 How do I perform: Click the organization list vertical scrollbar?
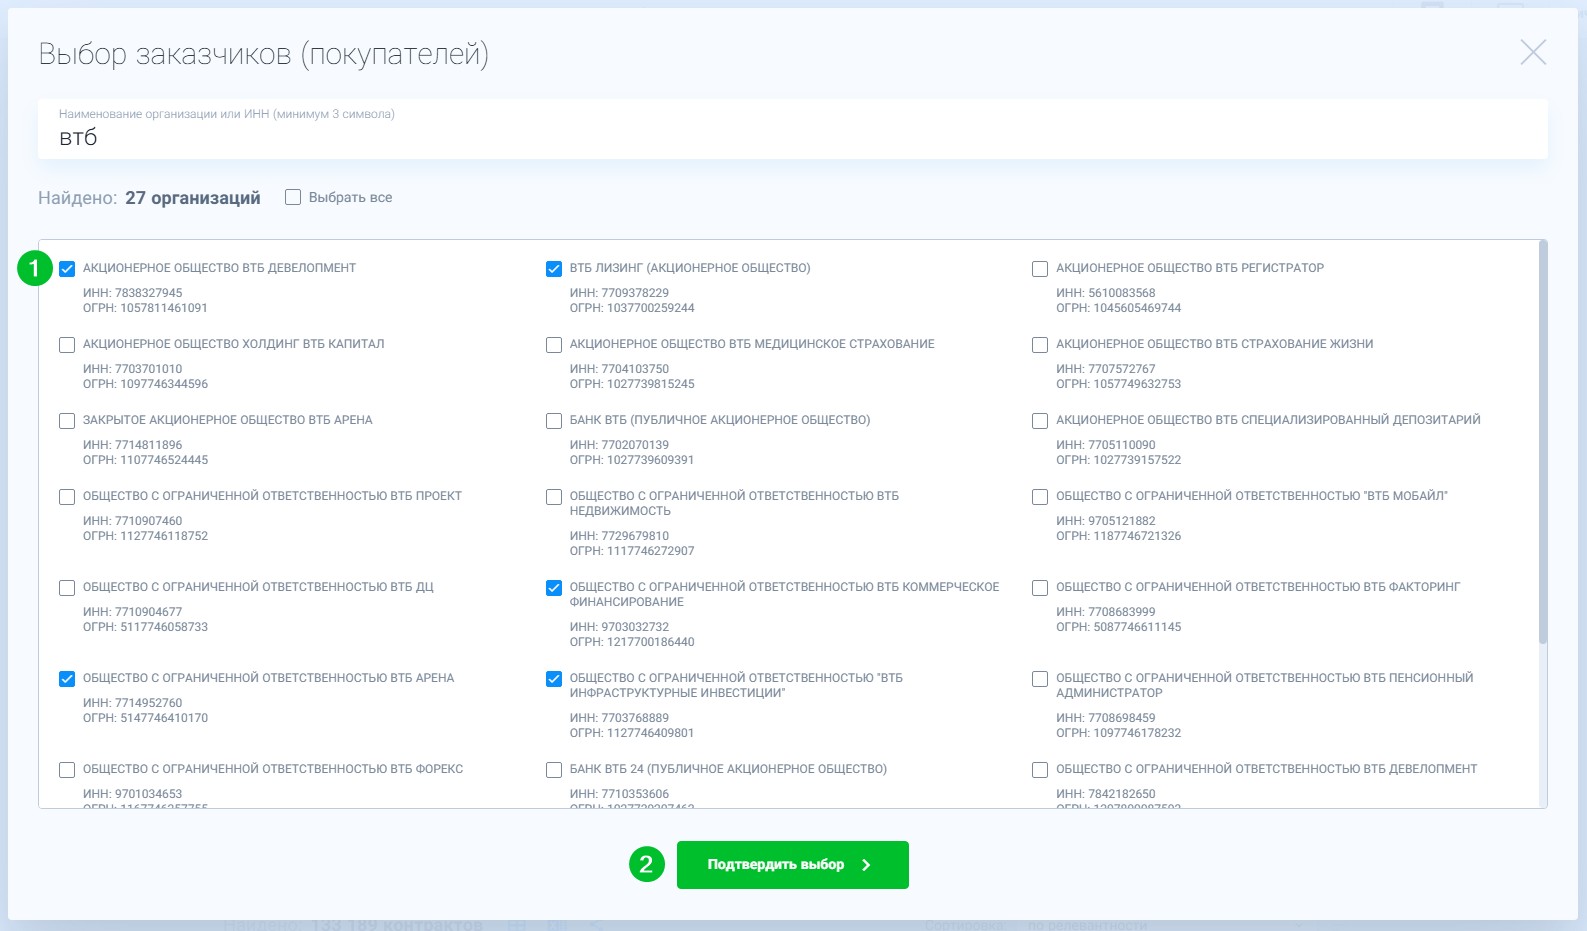(x=1543, y=442)
